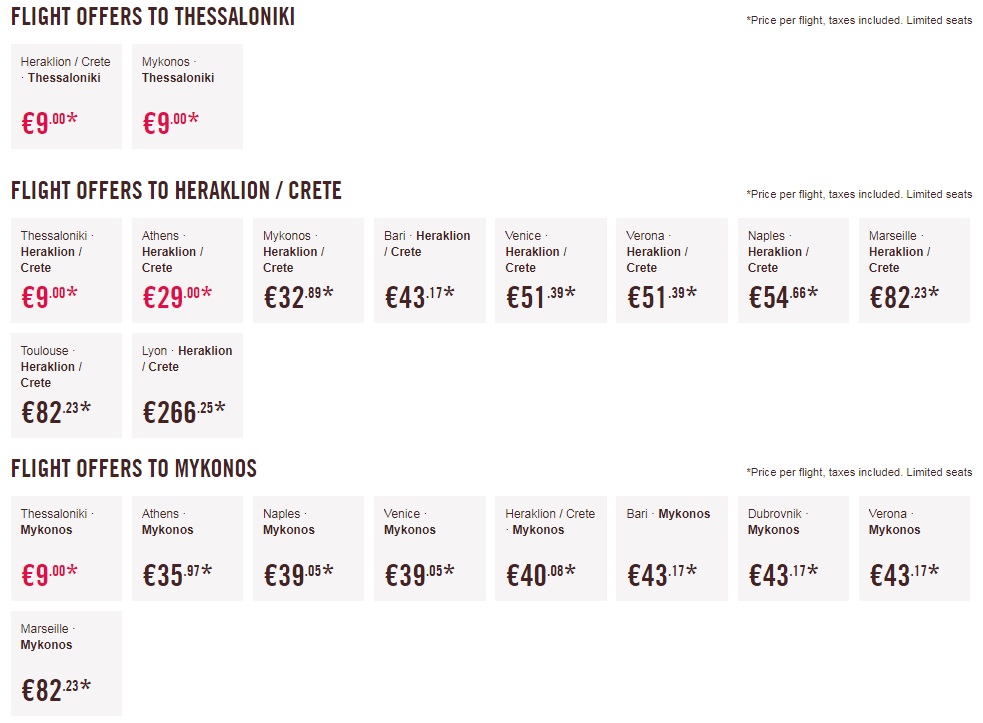
Task: Click Toulouse to Heraklion €82.23 card
Action: pos(66,386)
